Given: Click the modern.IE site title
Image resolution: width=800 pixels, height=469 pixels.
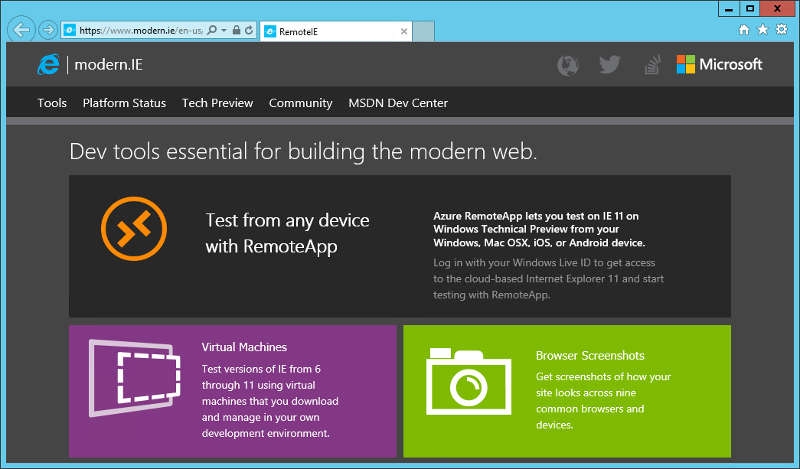Looking at the screenshot, I should click(108, 65).
